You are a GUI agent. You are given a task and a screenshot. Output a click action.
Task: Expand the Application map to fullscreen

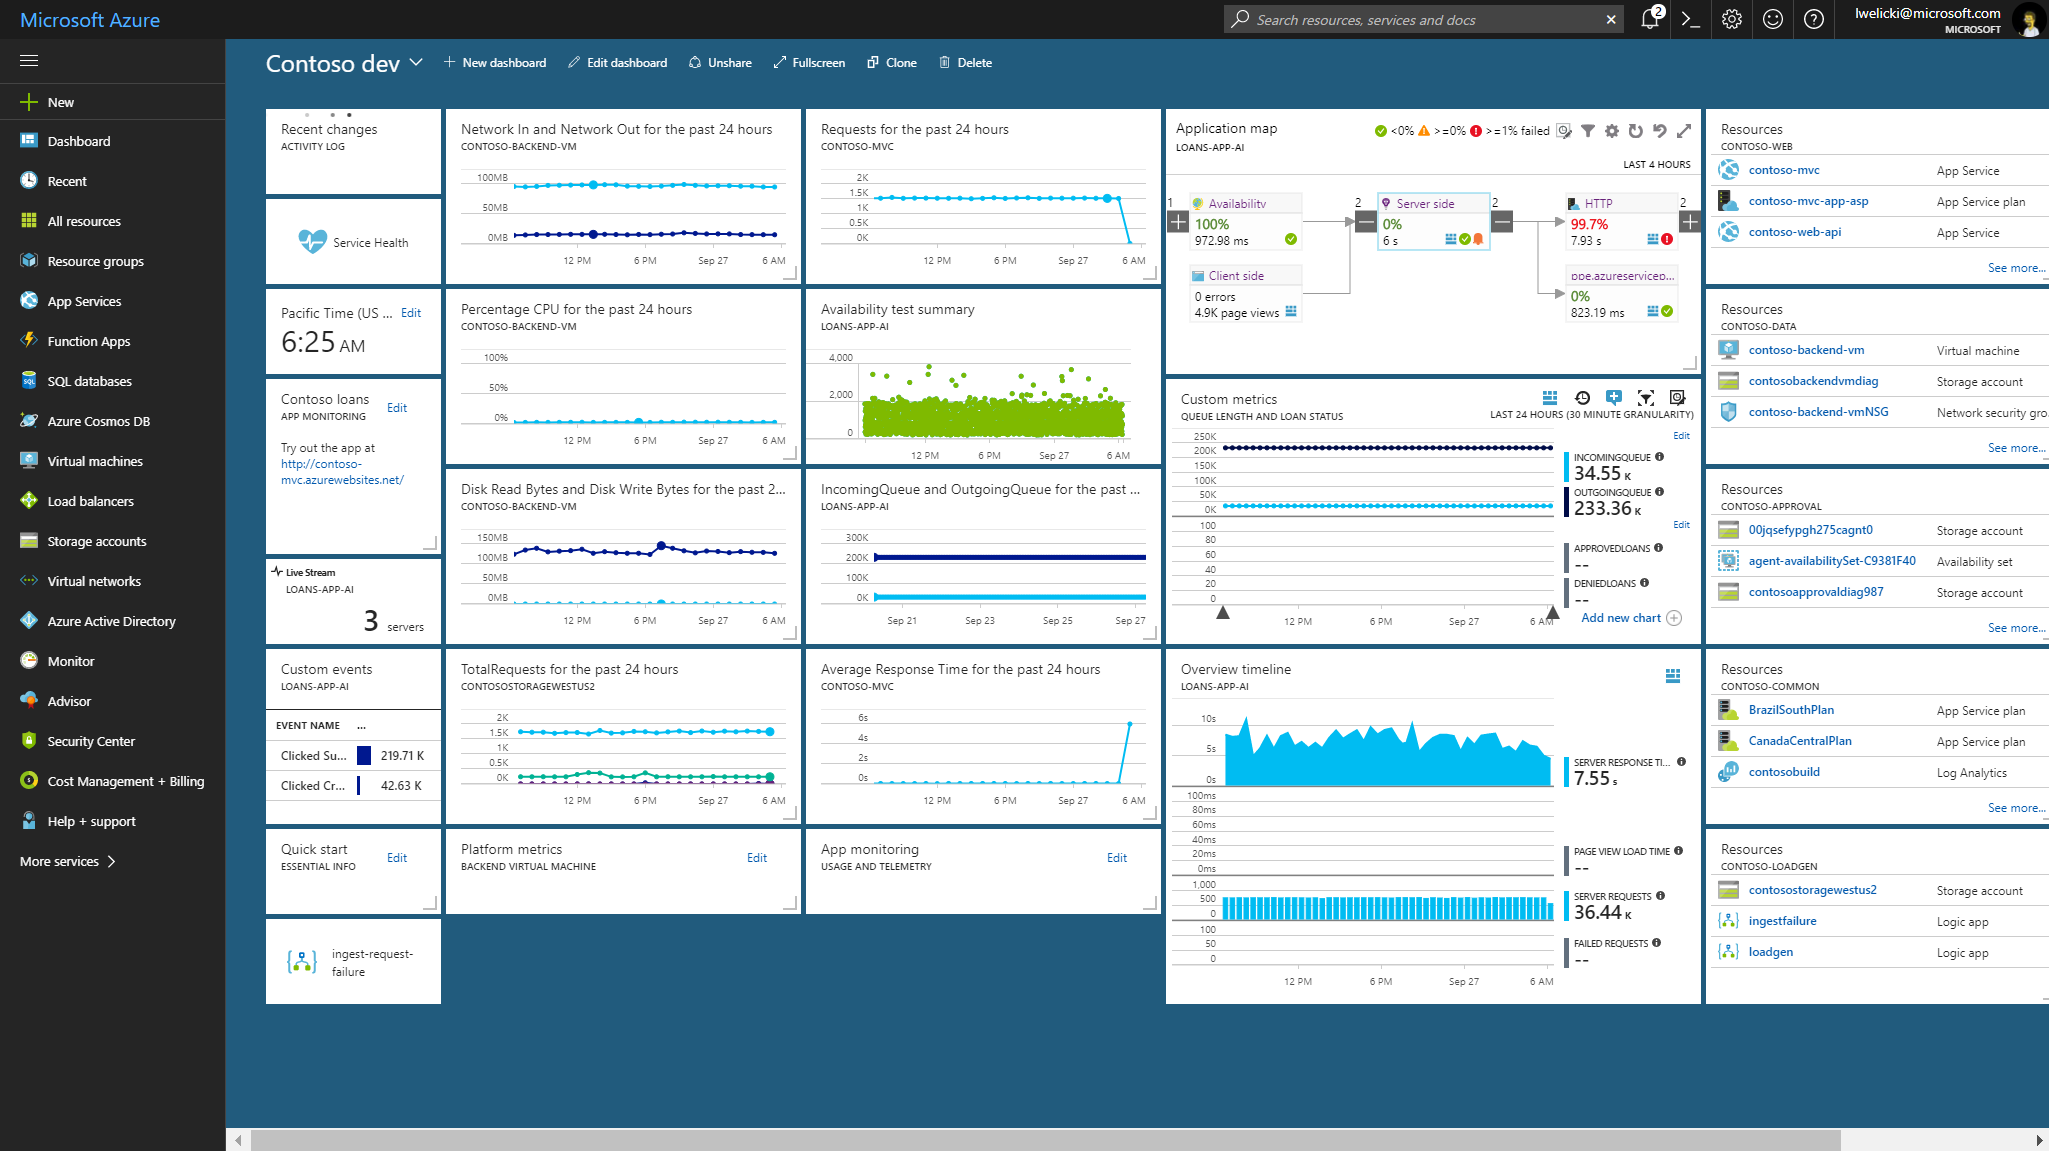tap(1684, 131)
